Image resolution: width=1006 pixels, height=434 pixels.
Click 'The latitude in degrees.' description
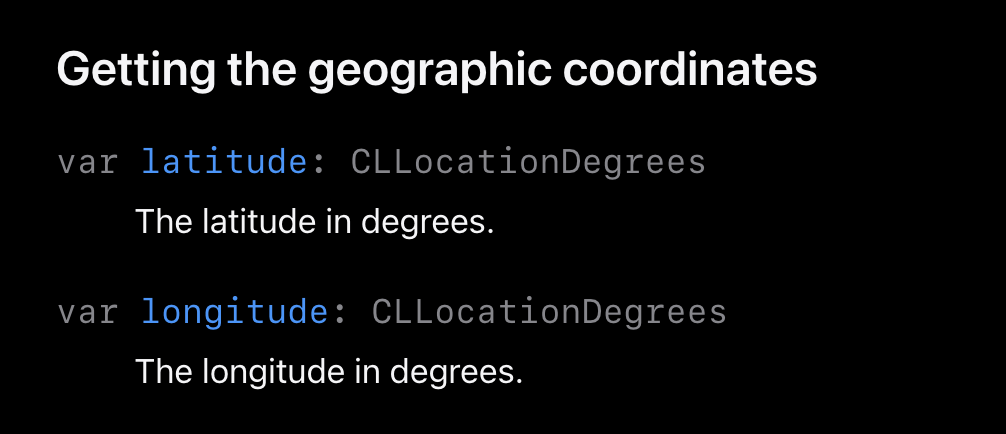314,222
